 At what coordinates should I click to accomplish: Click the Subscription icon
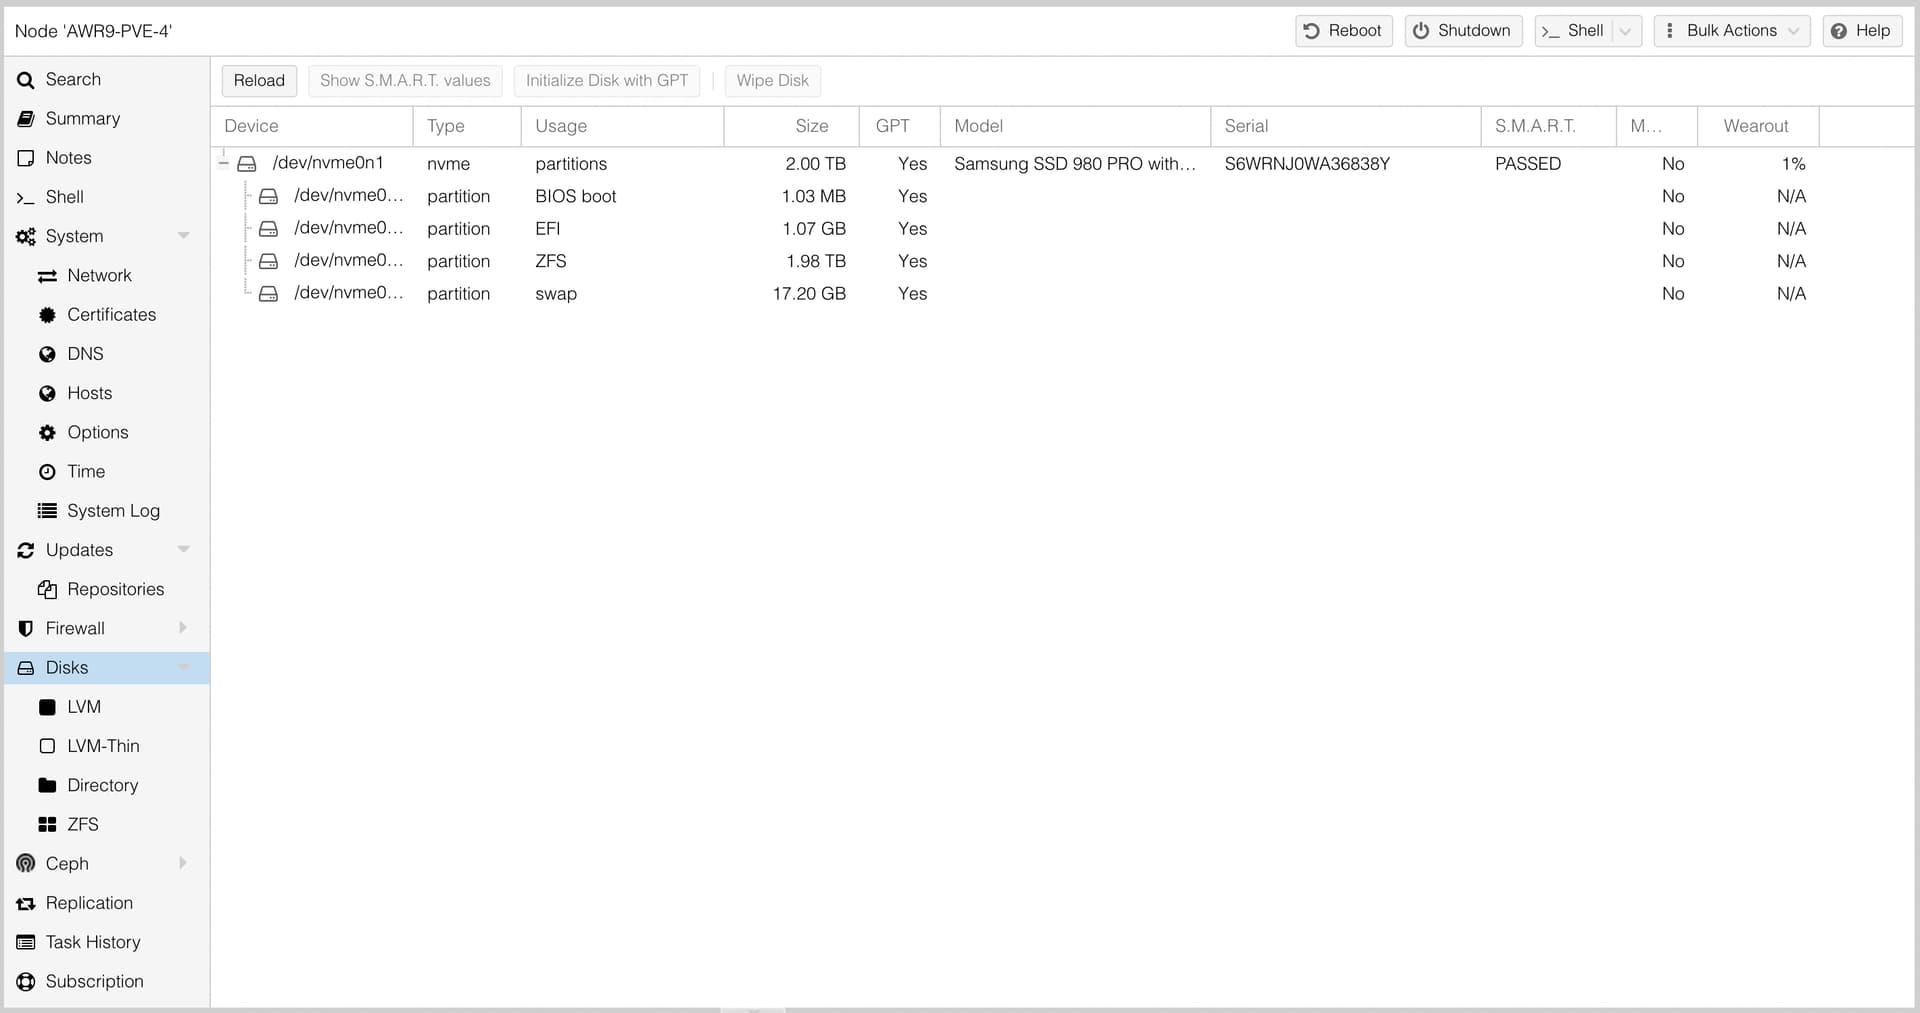[25, 981]
